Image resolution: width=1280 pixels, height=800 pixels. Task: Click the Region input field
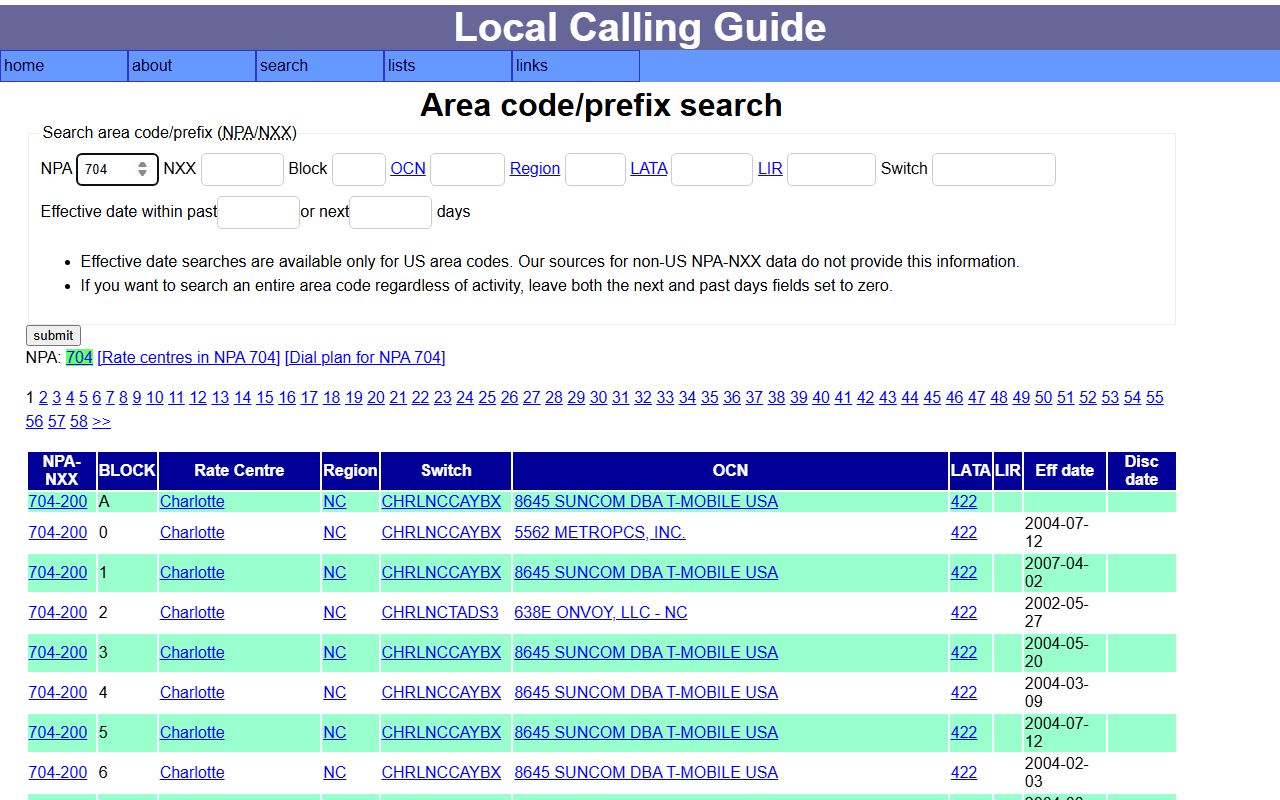click(595, 169)
